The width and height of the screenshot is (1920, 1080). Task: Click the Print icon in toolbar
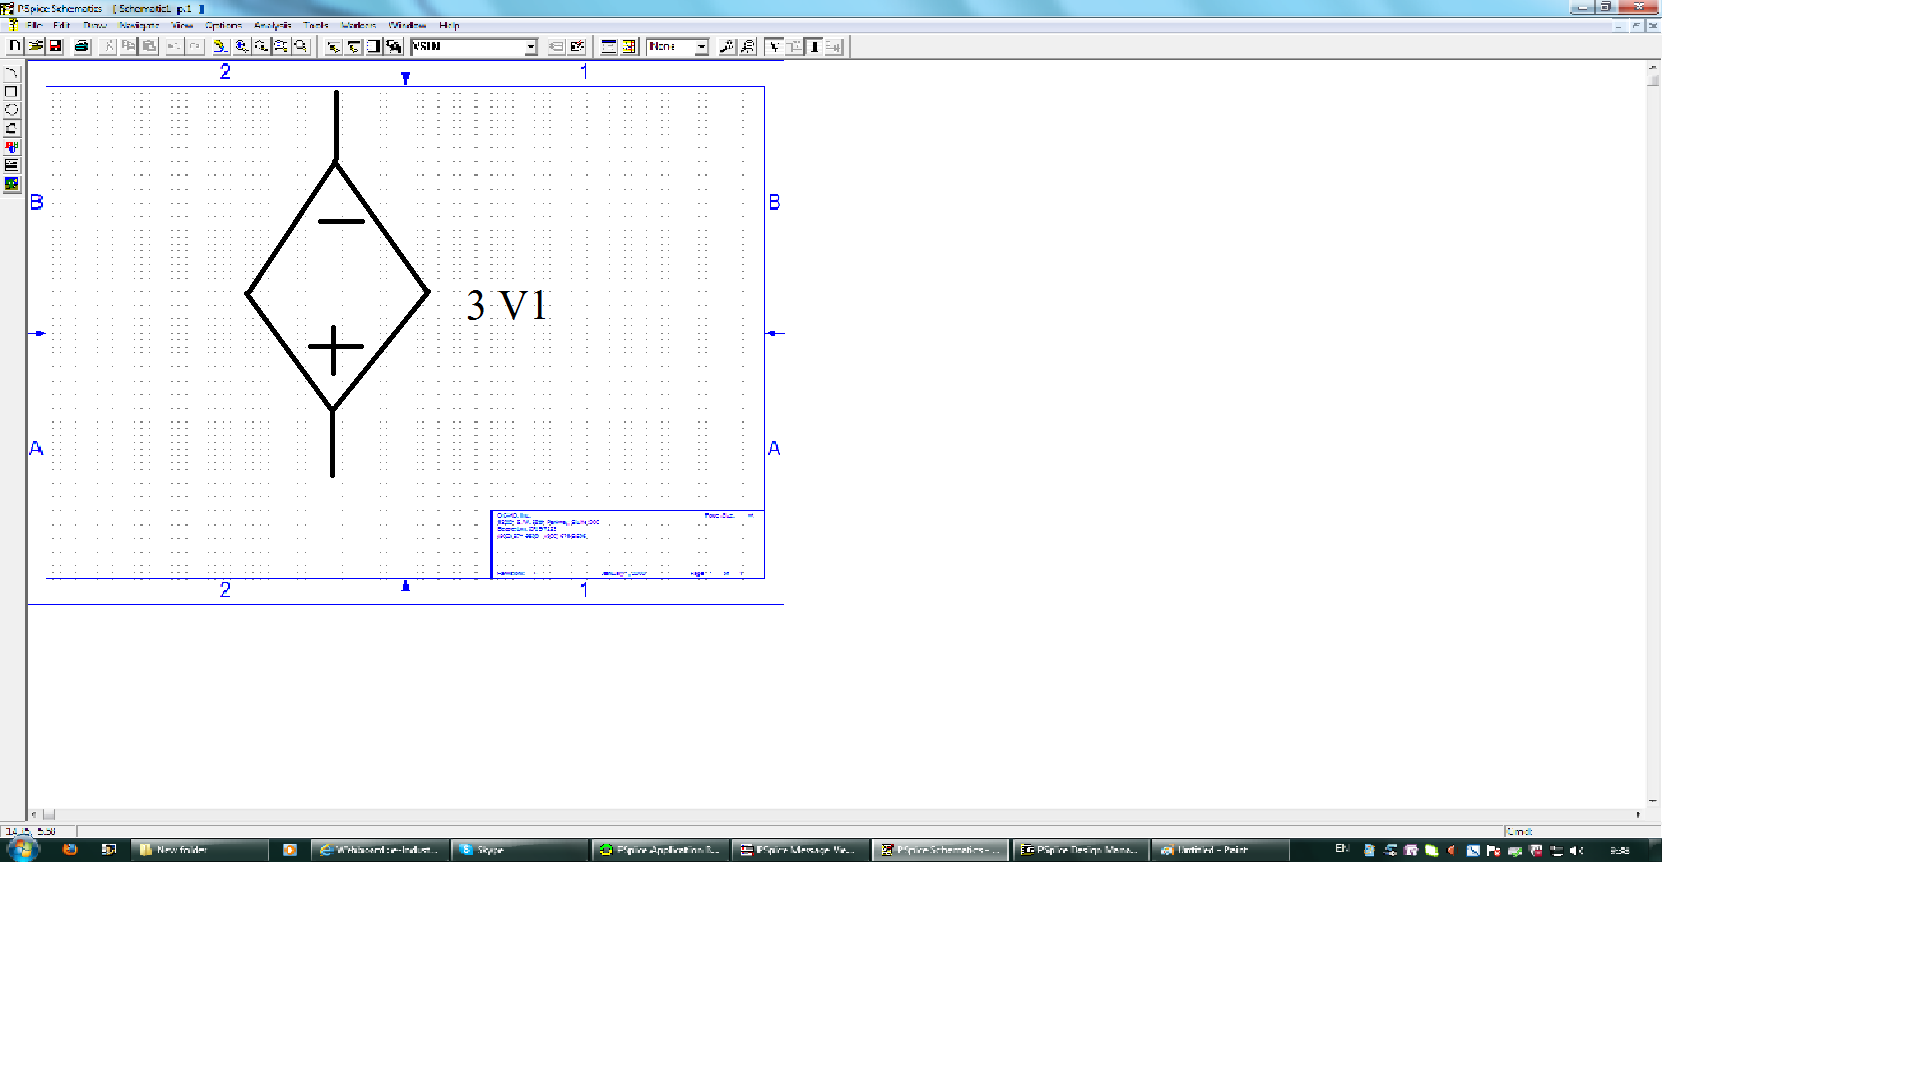click(82, 46)
